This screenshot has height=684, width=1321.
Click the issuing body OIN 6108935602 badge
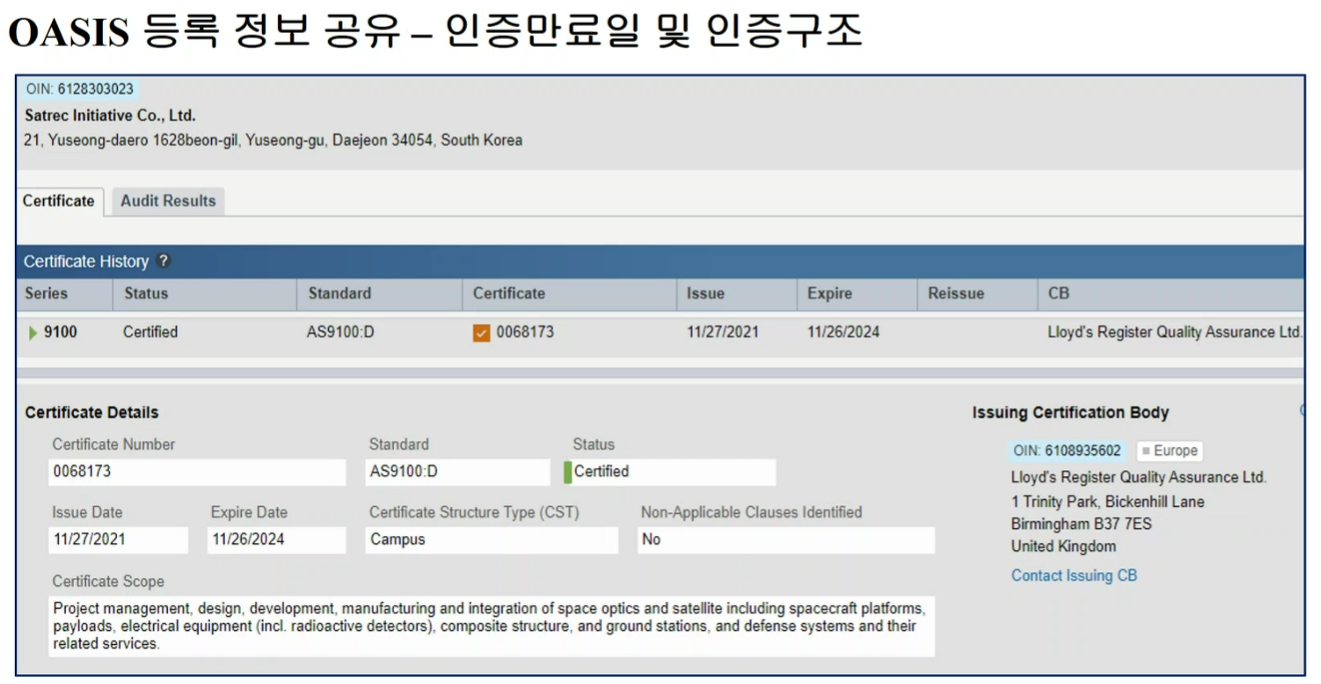coord(1066,451)
